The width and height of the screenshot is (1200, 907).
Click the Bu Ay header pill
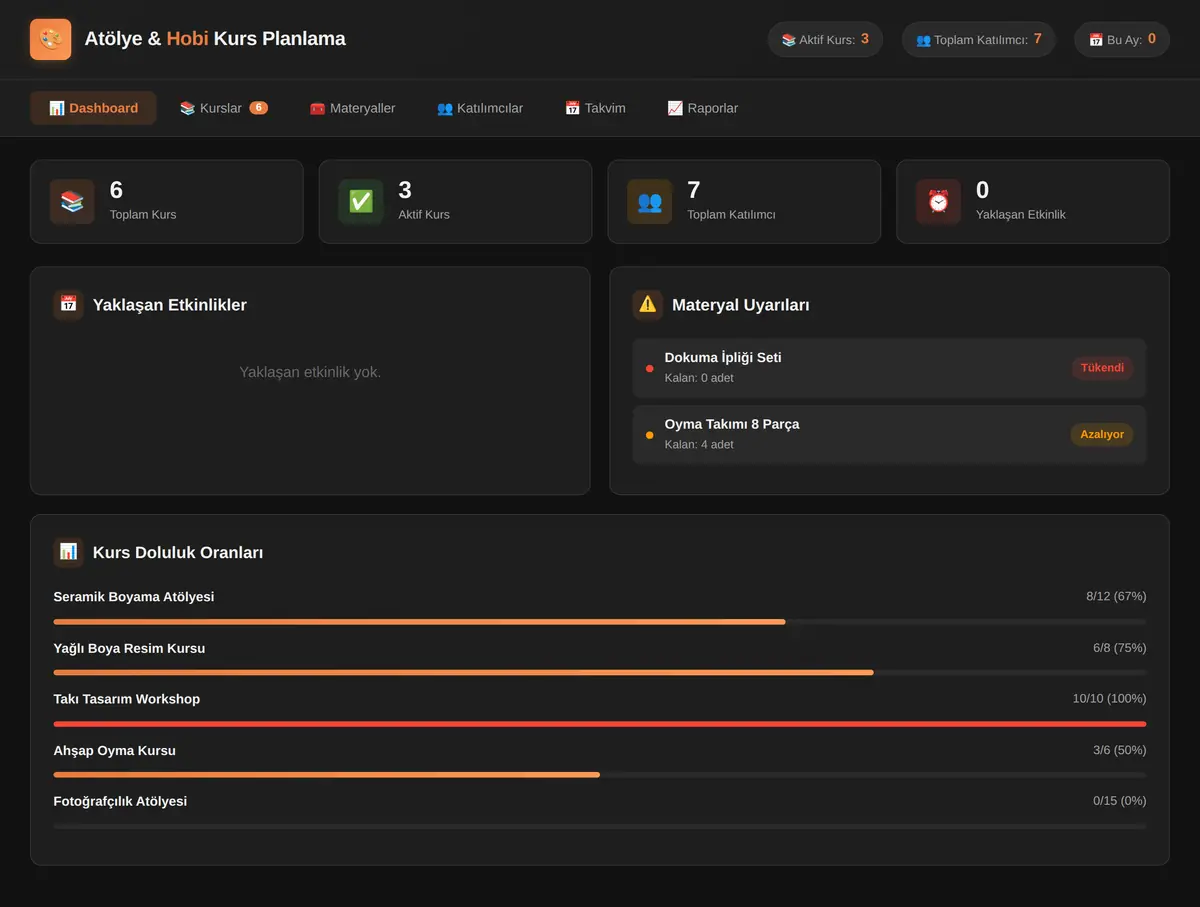[1122, 39]
